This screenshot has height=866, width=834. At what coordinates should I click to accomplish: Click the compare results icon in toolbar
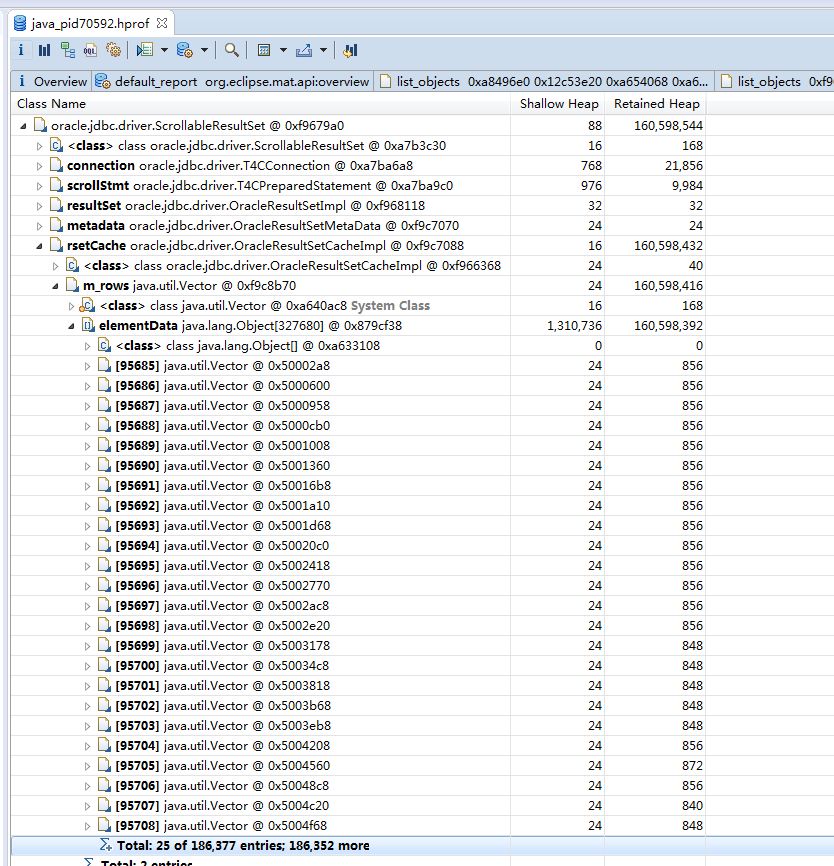[350, 50]
